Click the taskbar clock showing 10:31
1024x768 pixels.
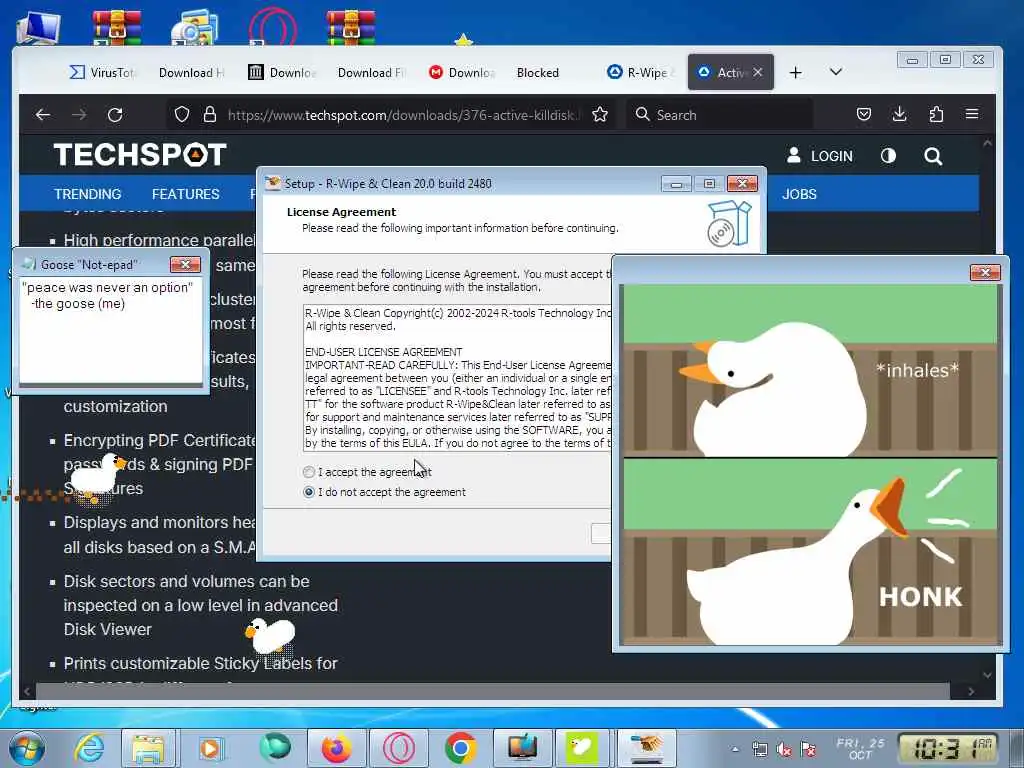[x=948, y=748]
